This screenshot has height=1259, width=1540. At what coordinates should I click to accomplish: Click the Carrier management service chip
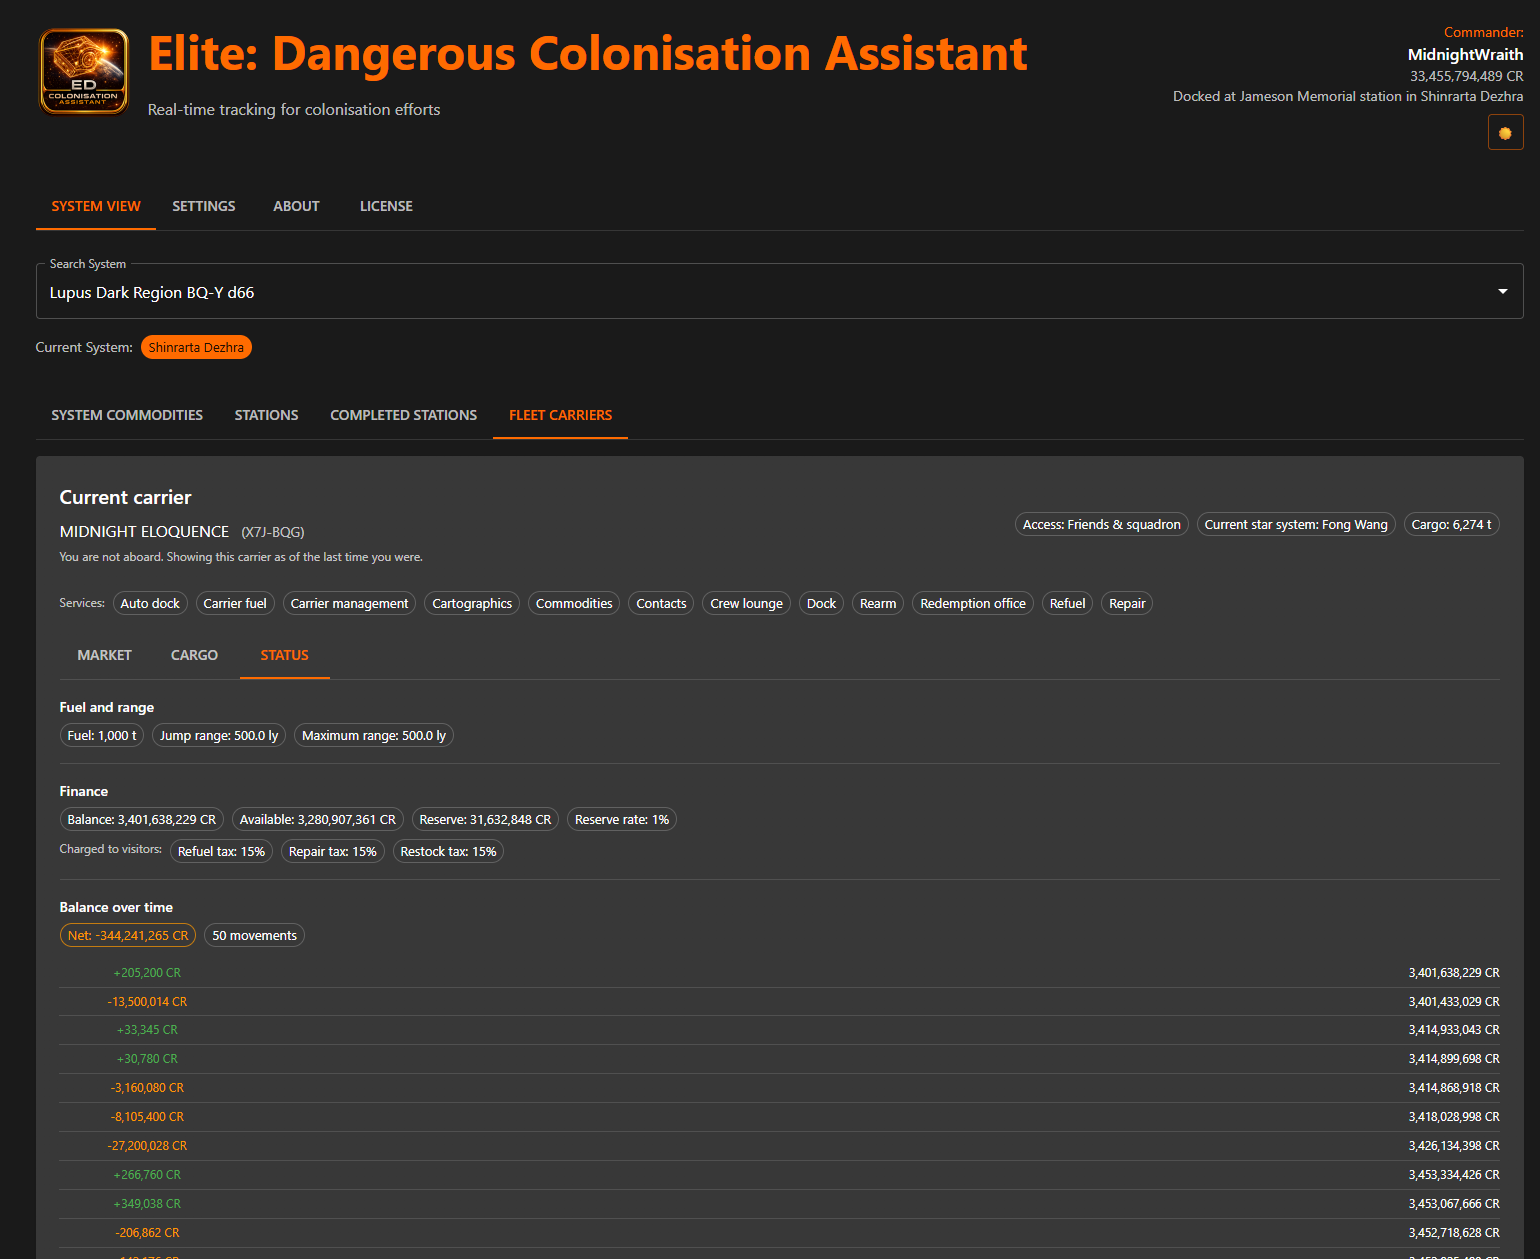pyautogui.click(x=350, y=603)
